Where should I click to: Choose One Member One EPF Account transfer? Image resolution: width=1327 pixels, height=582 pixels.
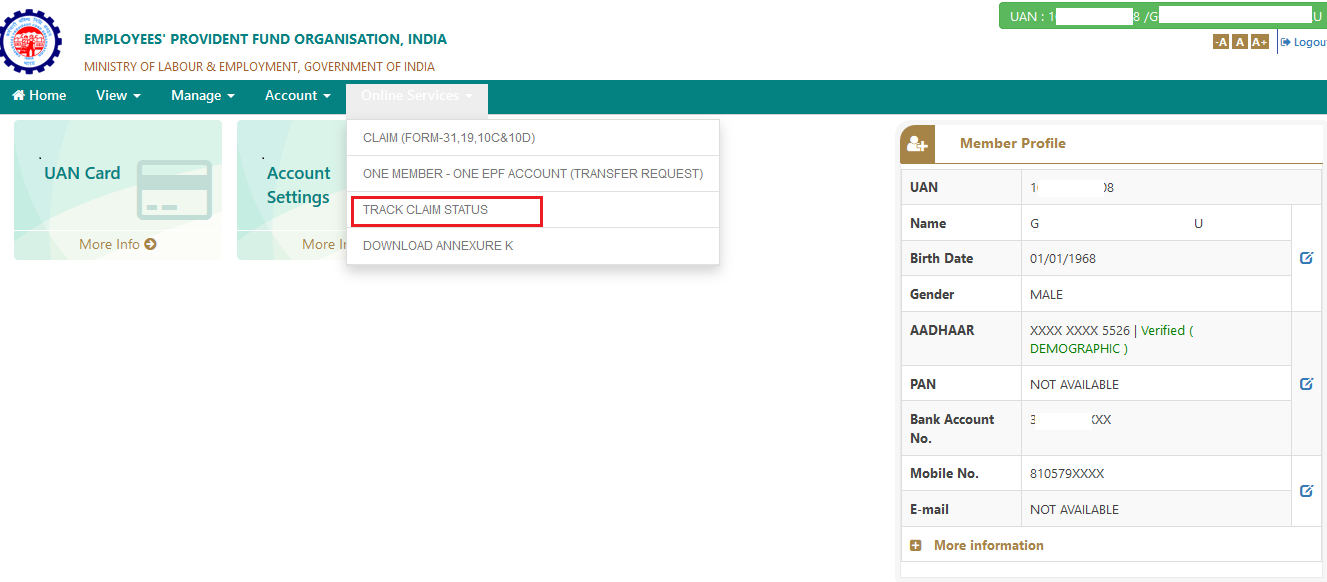(532, 174)
